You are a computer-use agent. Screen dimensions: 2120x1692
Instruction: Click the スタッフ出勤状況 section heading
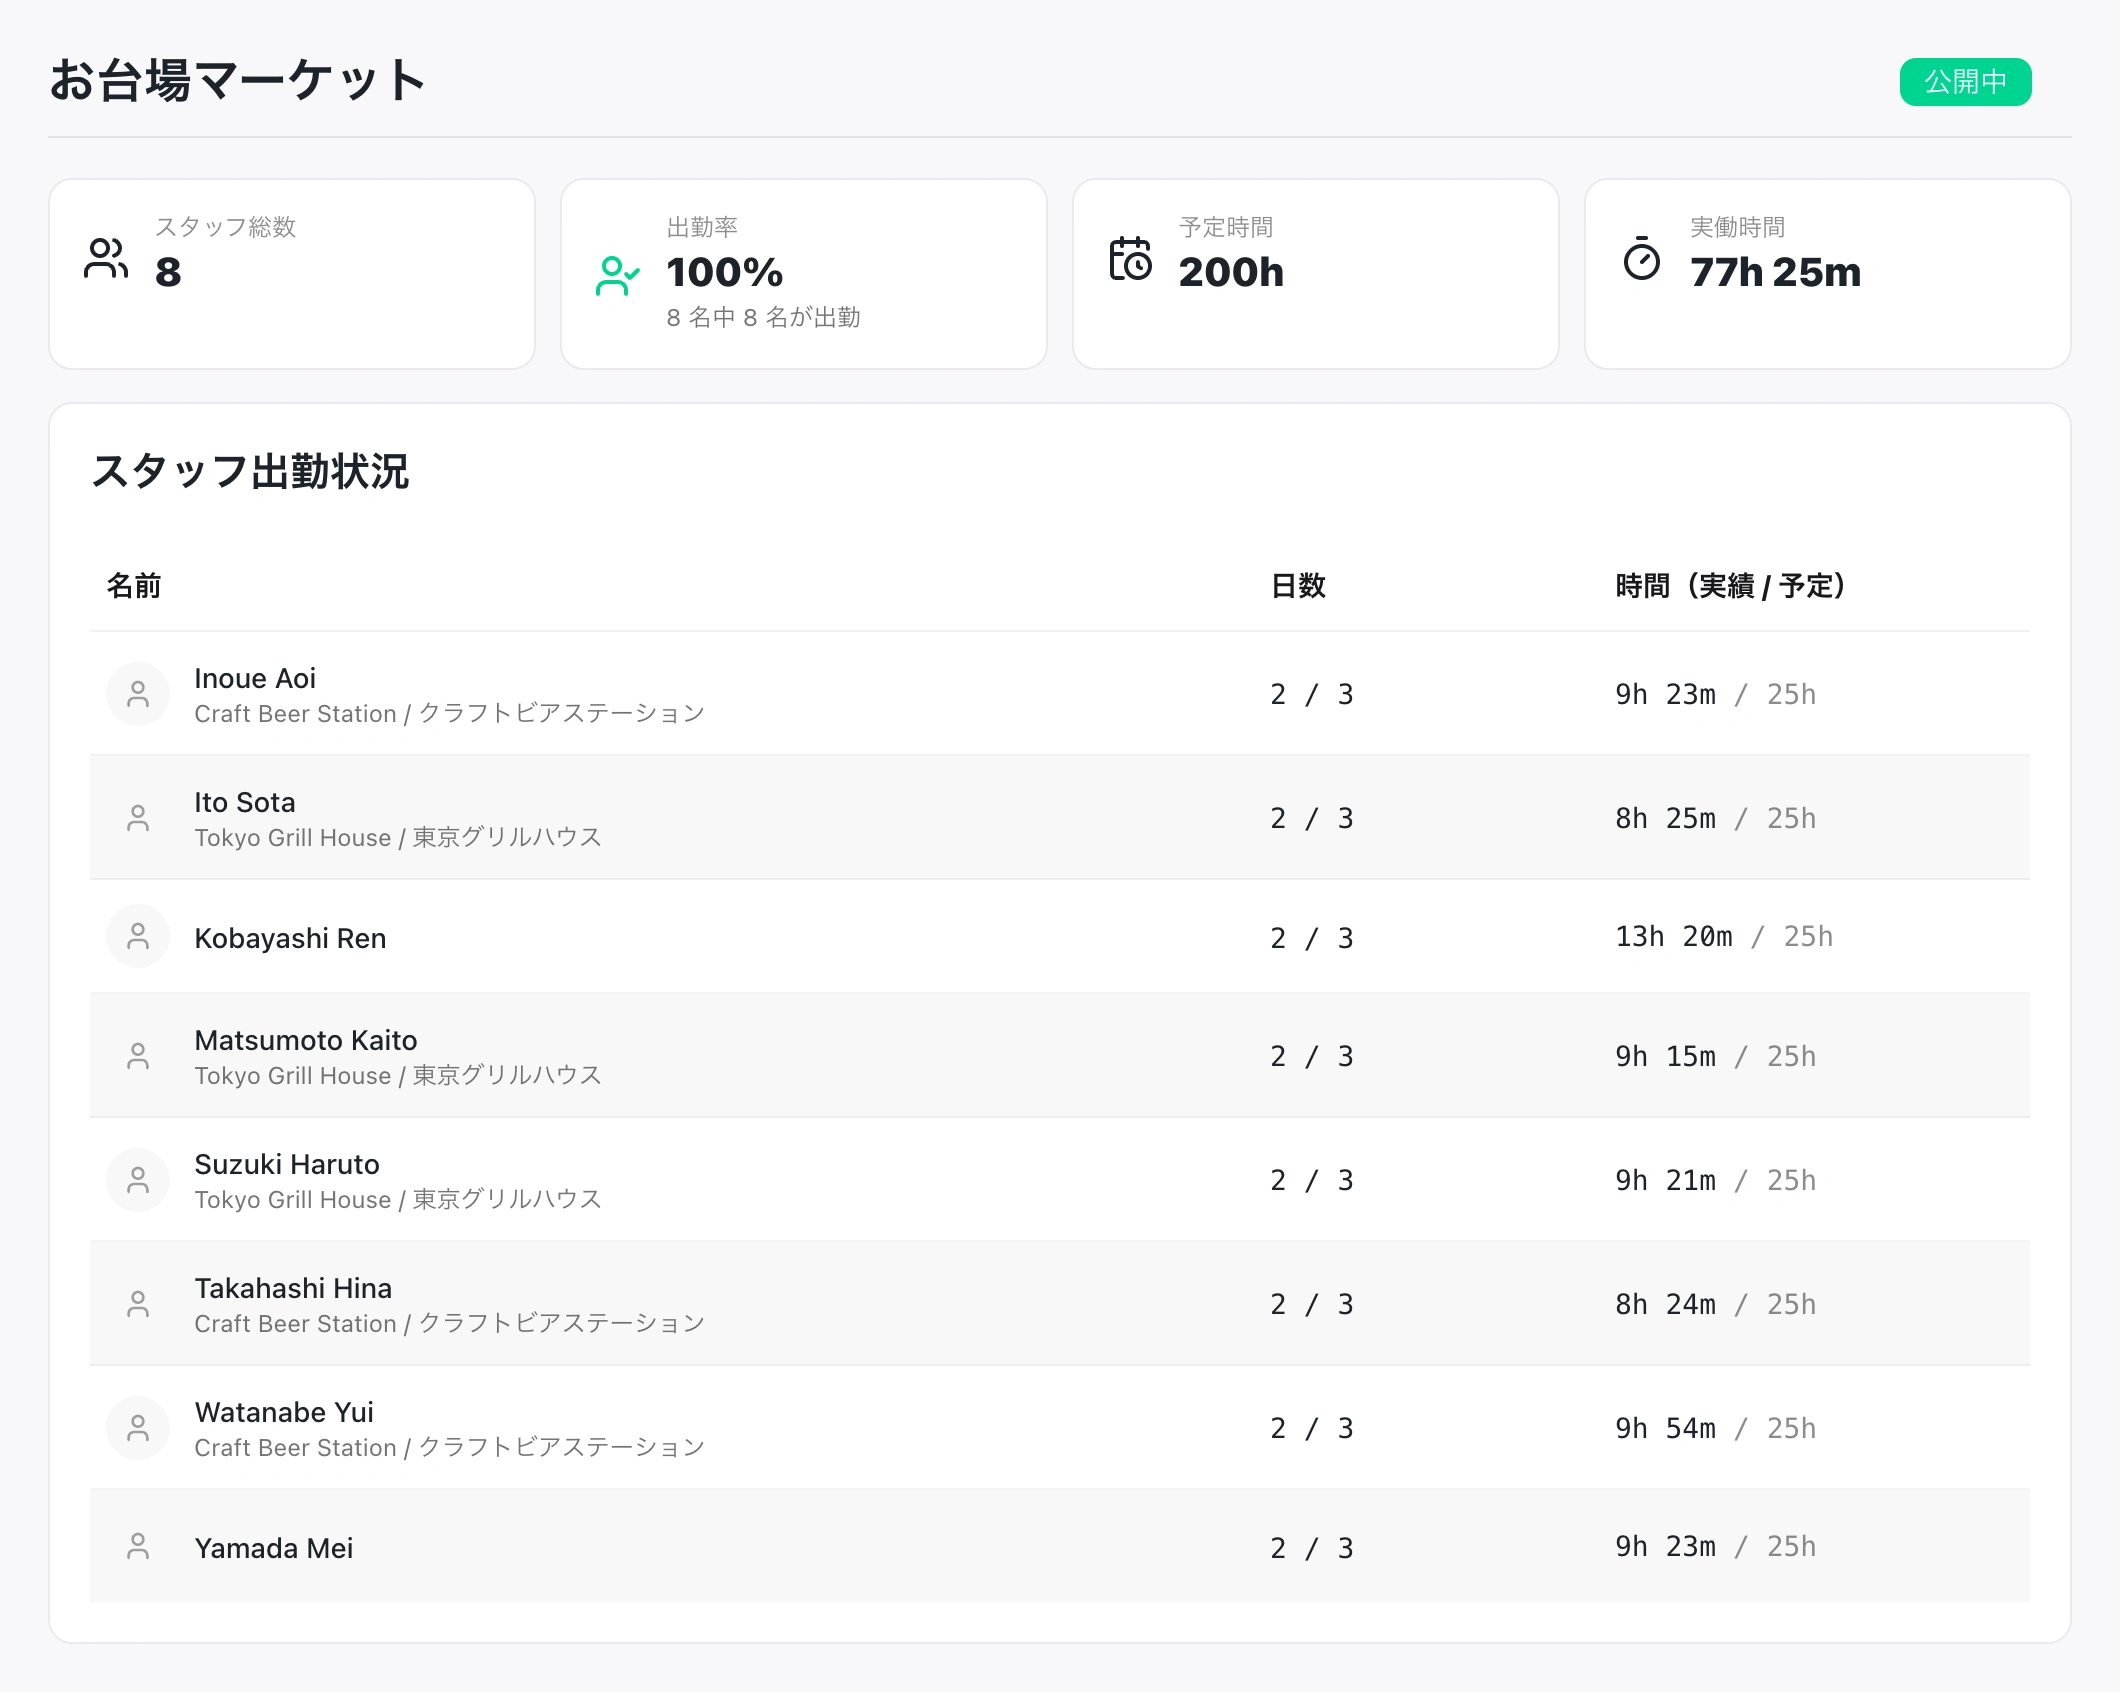coord(250,471)
